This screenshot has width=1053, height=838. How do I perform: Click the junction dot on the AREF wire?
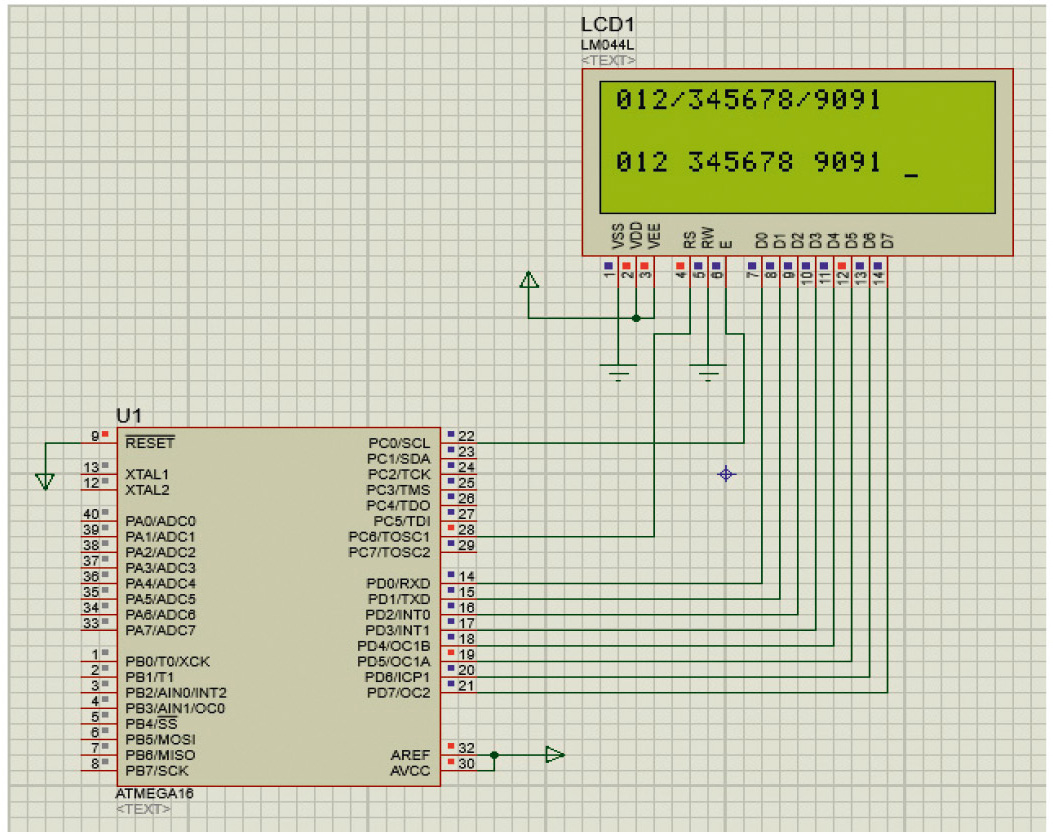[x=494, y=755]
